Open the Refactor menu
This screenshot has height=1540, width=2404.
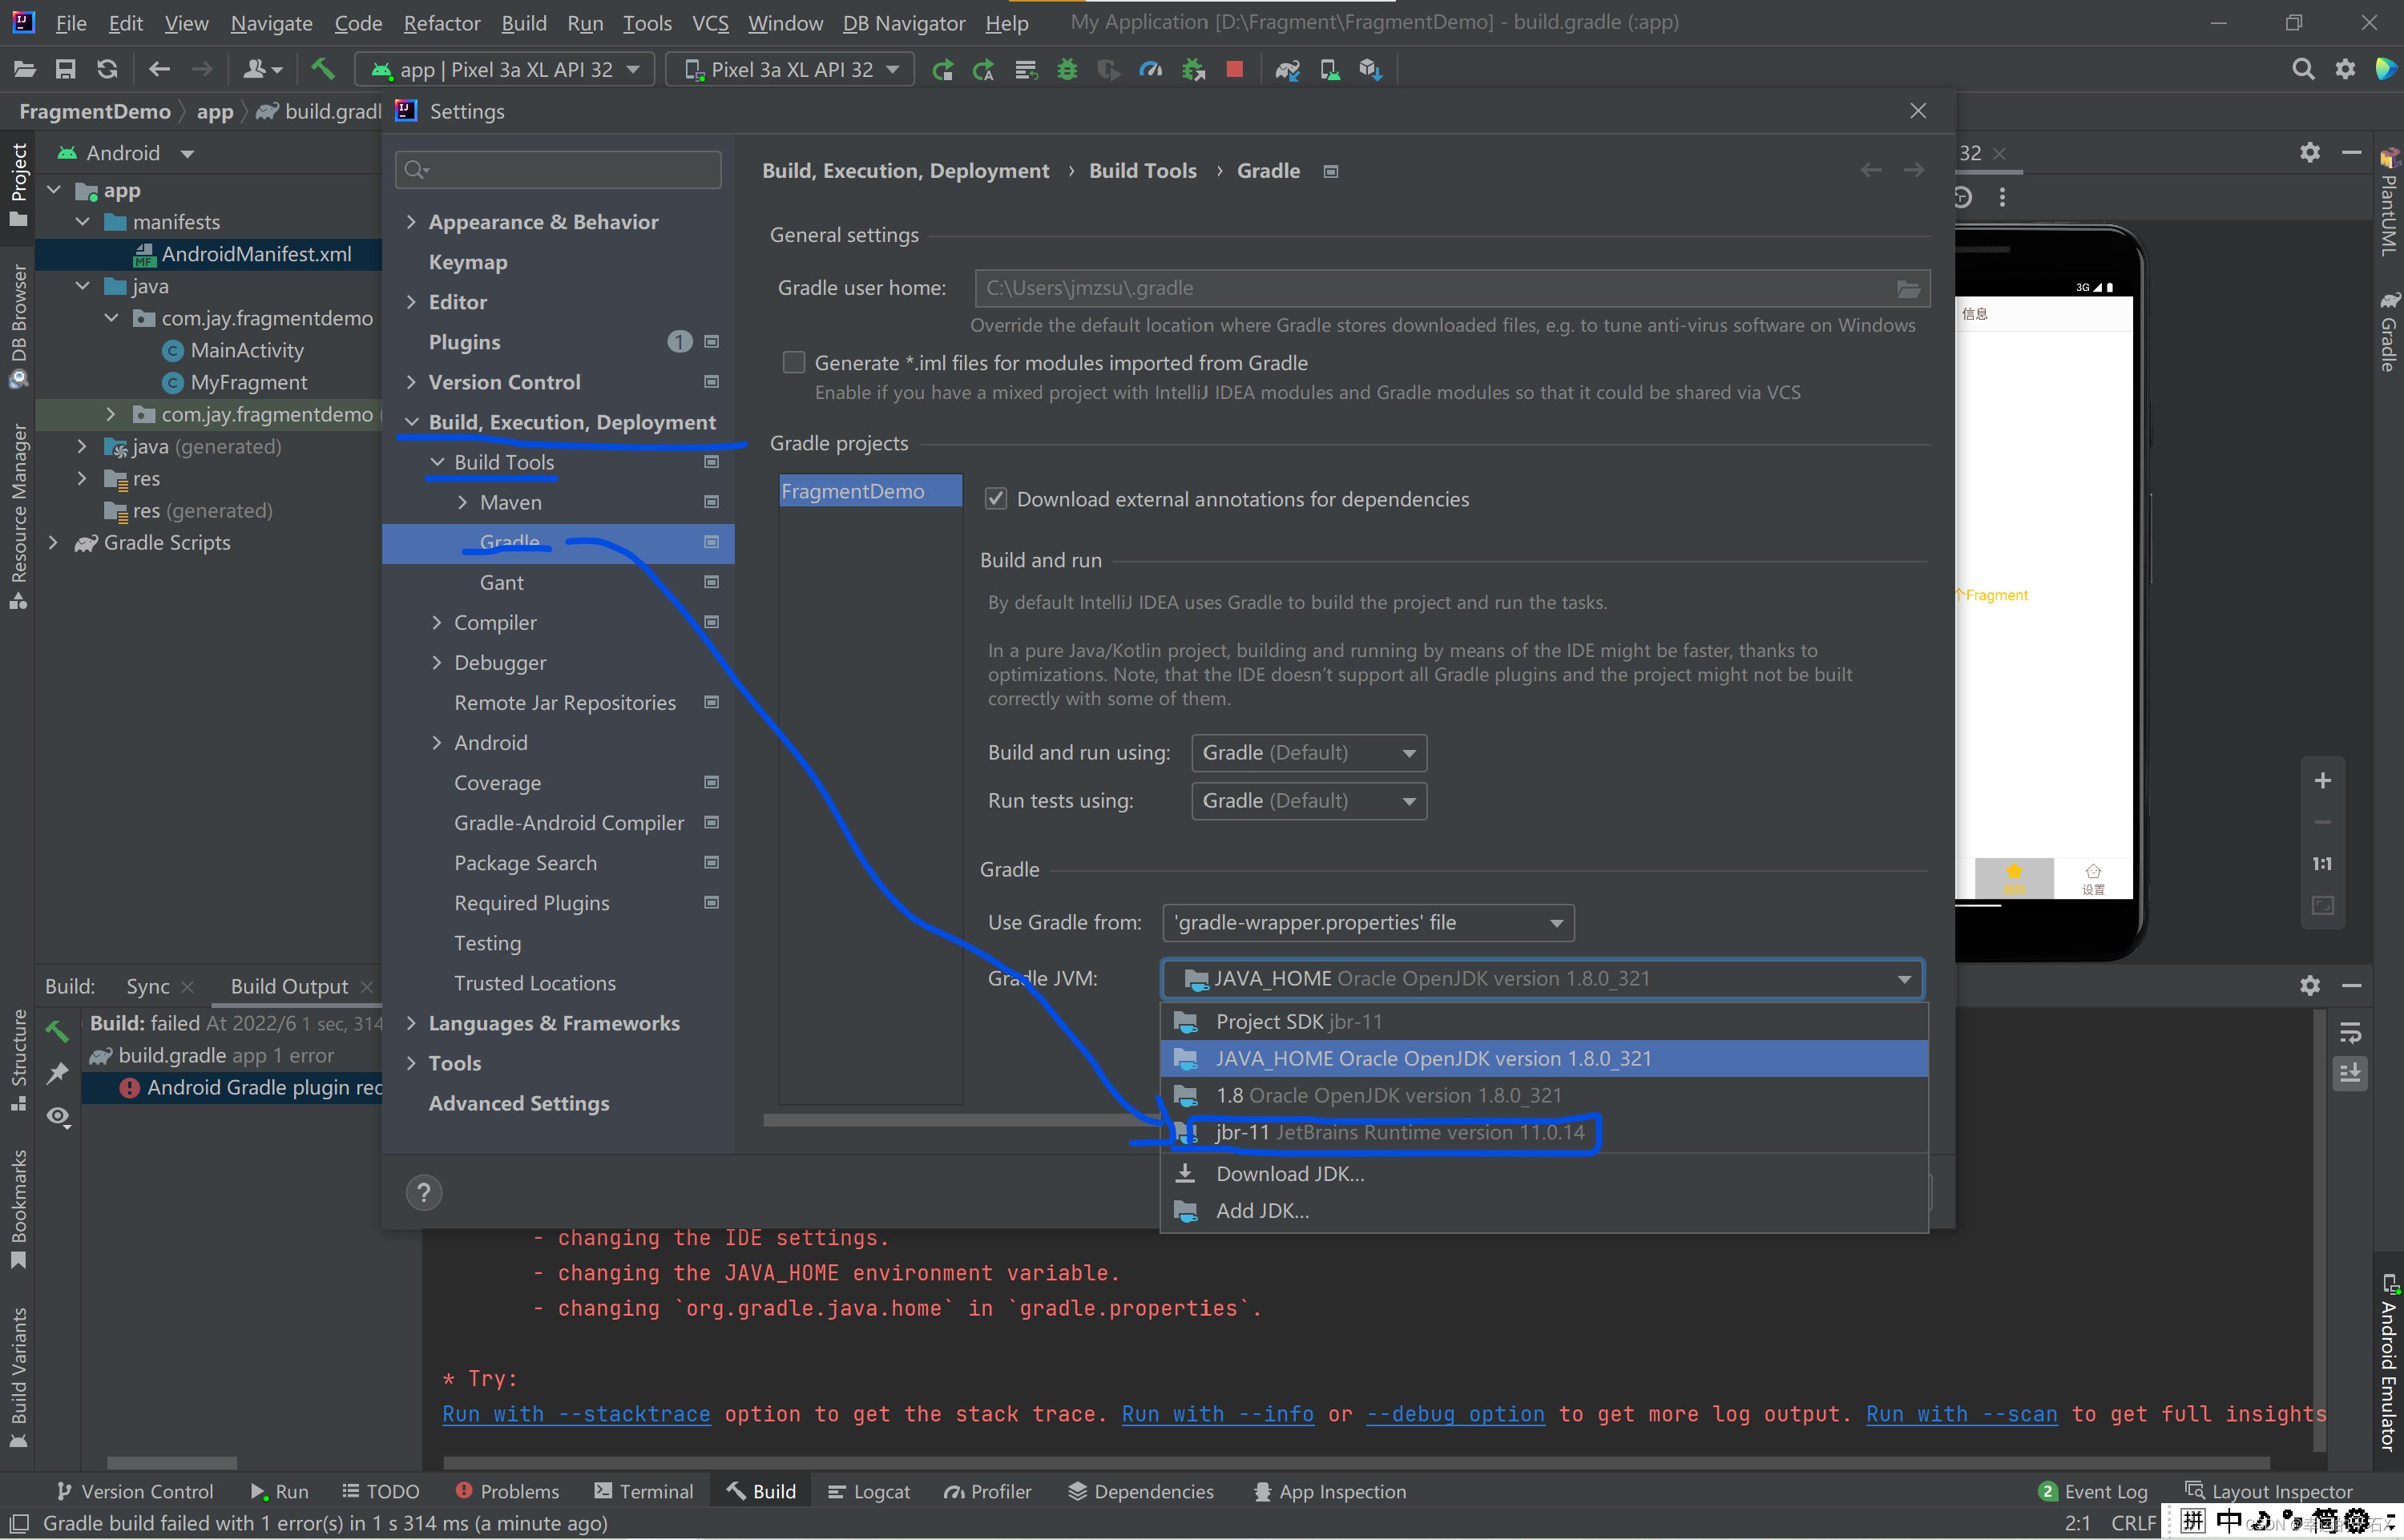(441, 22)
